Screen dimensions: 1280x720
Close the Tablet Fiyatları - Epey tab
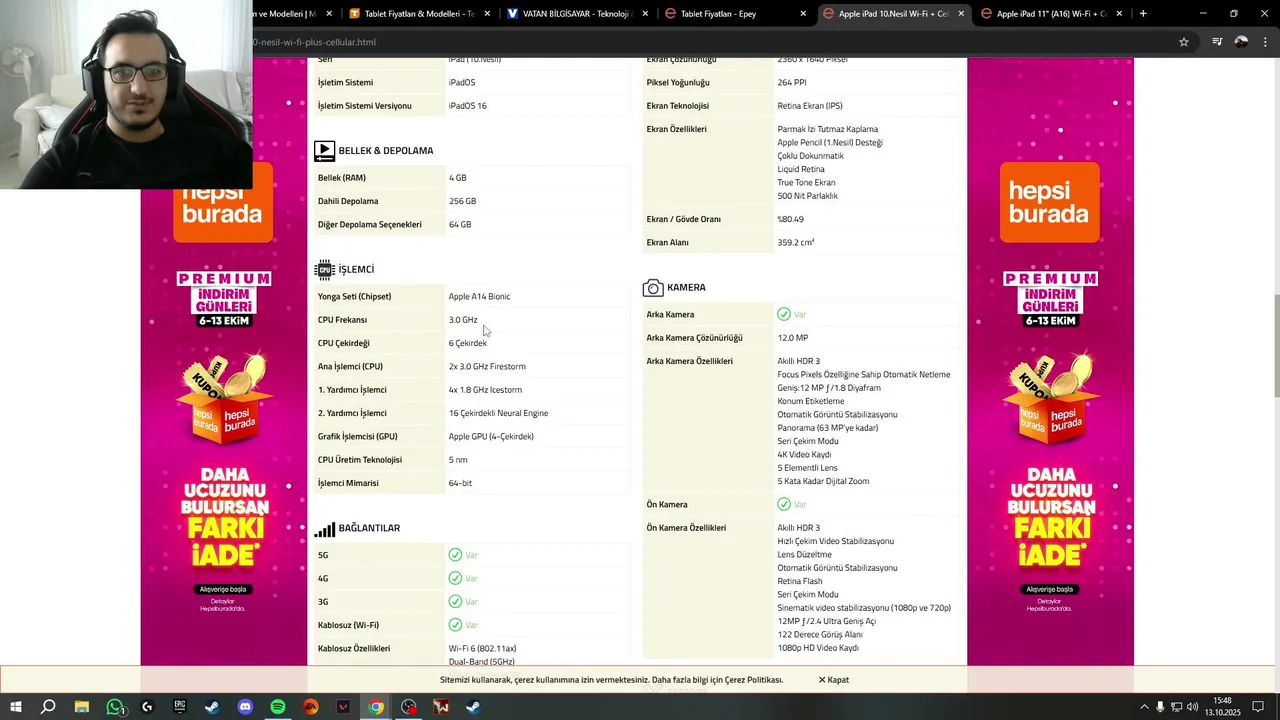coord(803,14)
